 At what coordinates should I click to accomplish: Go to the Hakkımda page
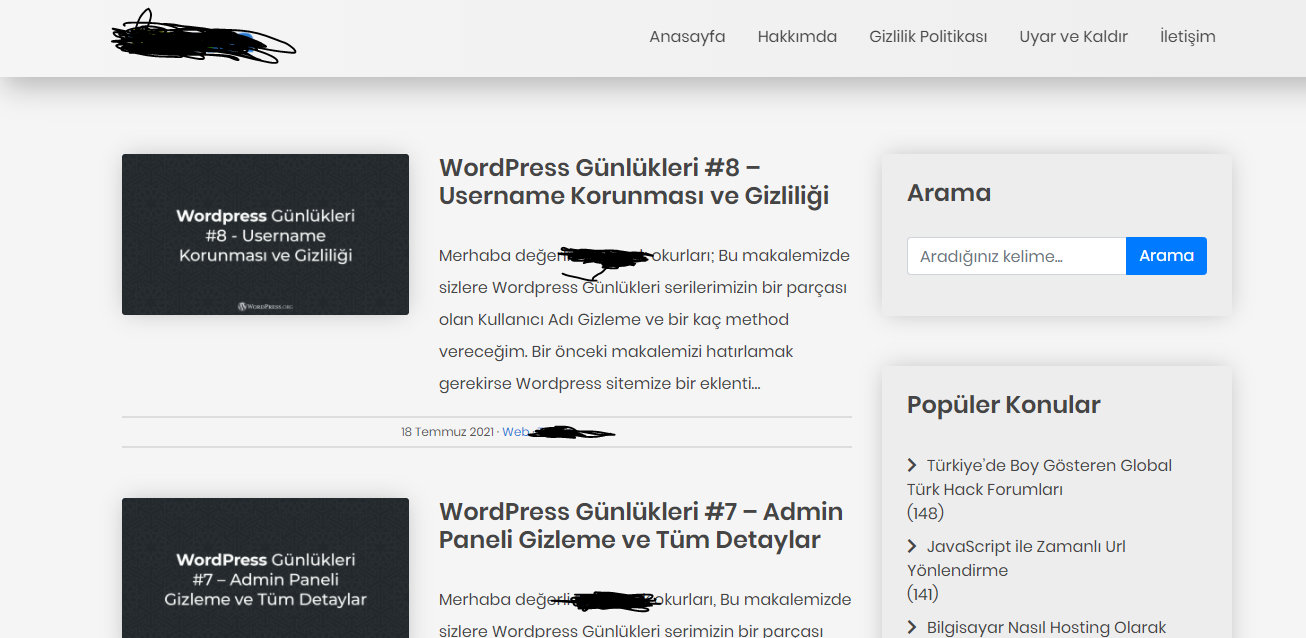coord(797,37)
